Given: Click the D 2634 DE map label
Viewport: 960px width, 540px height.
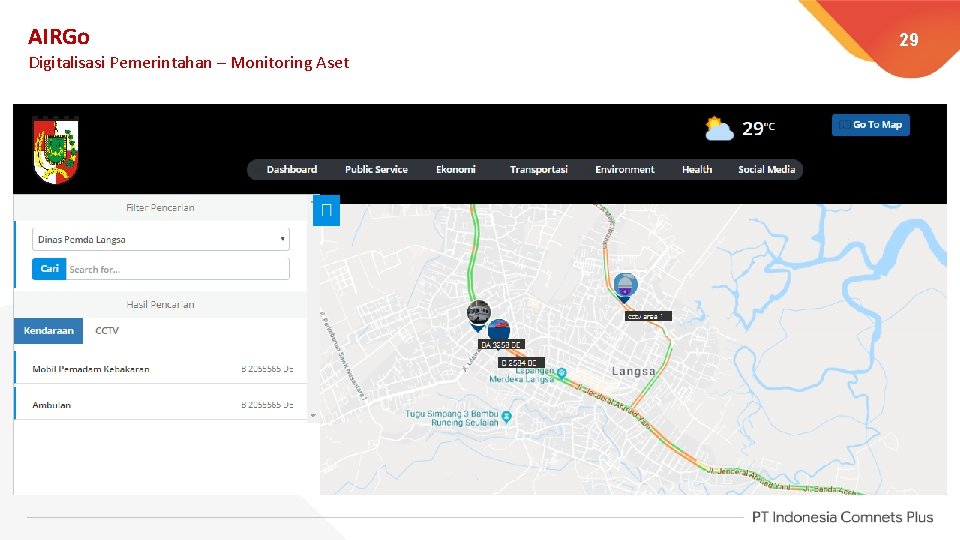Looking at the screenshot, I should pyautogui.click(x=520, y=363).
